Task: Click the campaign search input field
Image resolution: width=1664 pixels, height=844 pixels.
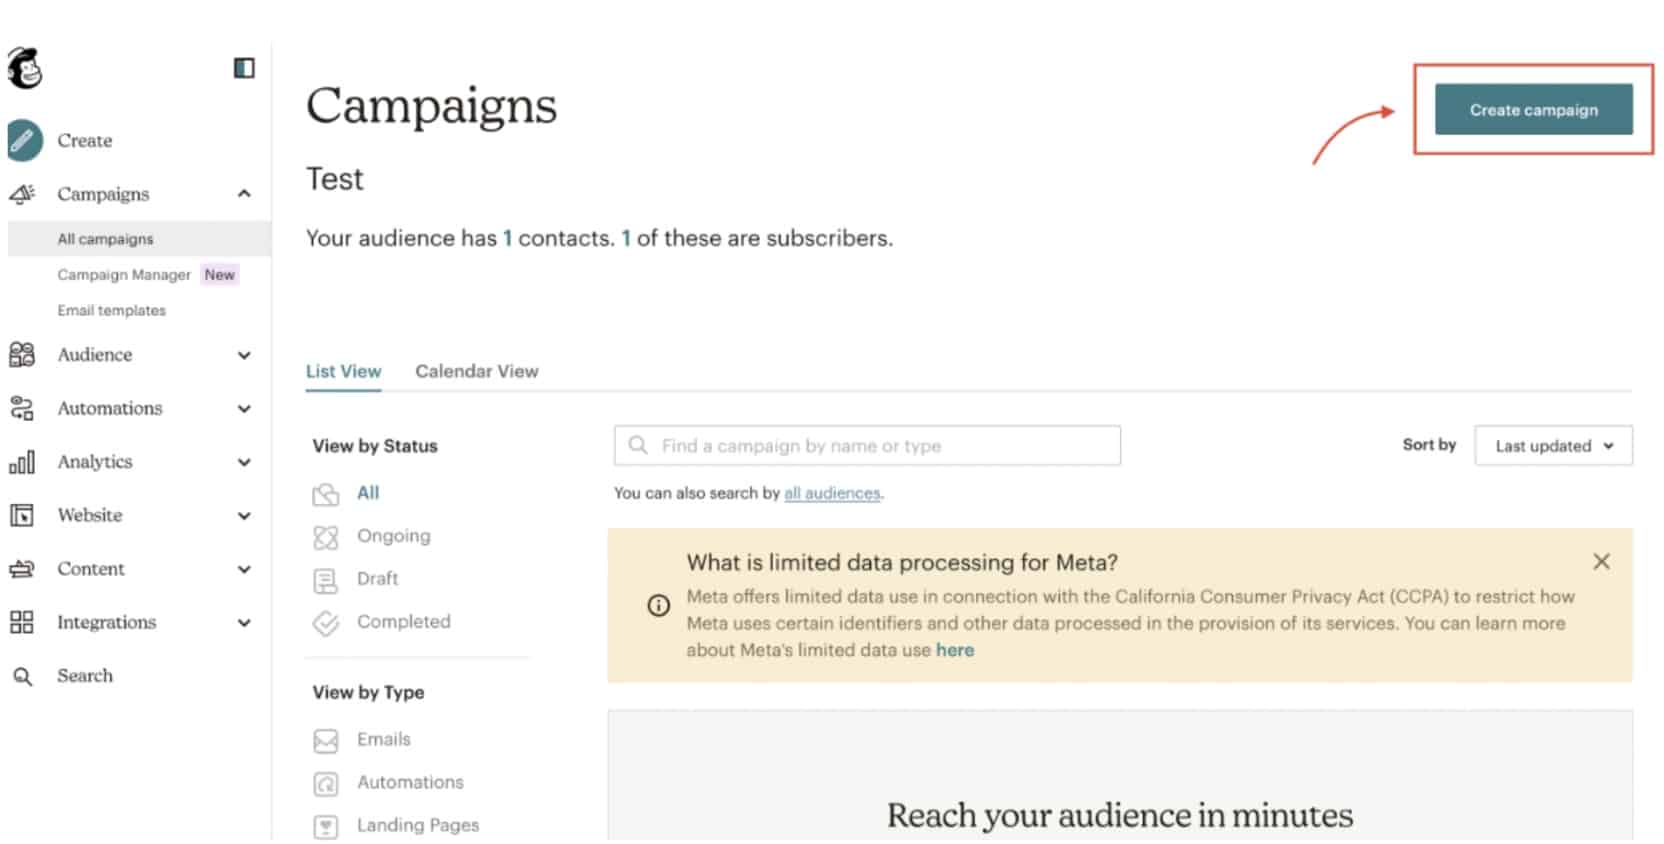Action: (867, 446)
